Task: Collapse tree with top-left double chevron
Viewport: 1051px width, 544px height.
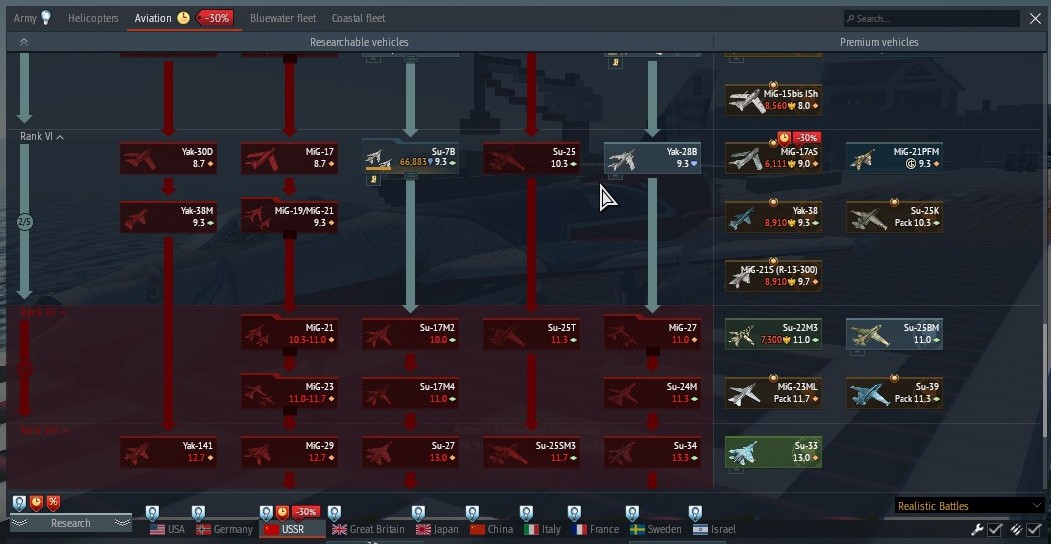Action: [23, 42]
